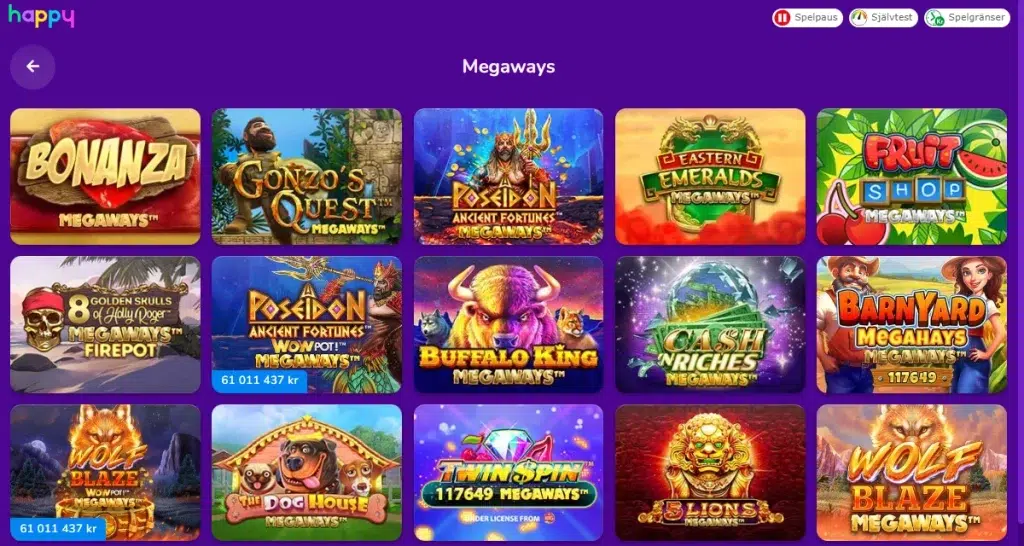Open 5 Lions Megaways game
1024x546 pixels.
tap(710, 473)
